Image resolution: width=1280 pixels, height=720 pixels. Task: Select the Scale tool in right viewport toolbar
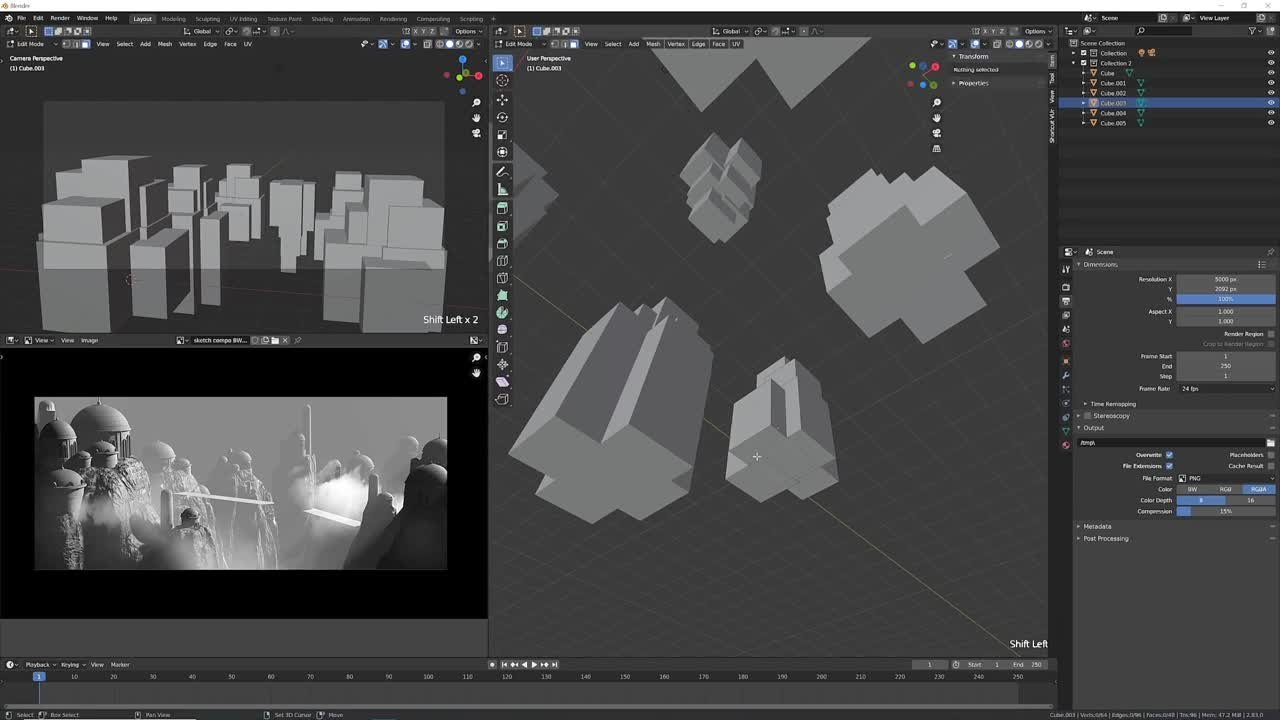pos(502,135)
